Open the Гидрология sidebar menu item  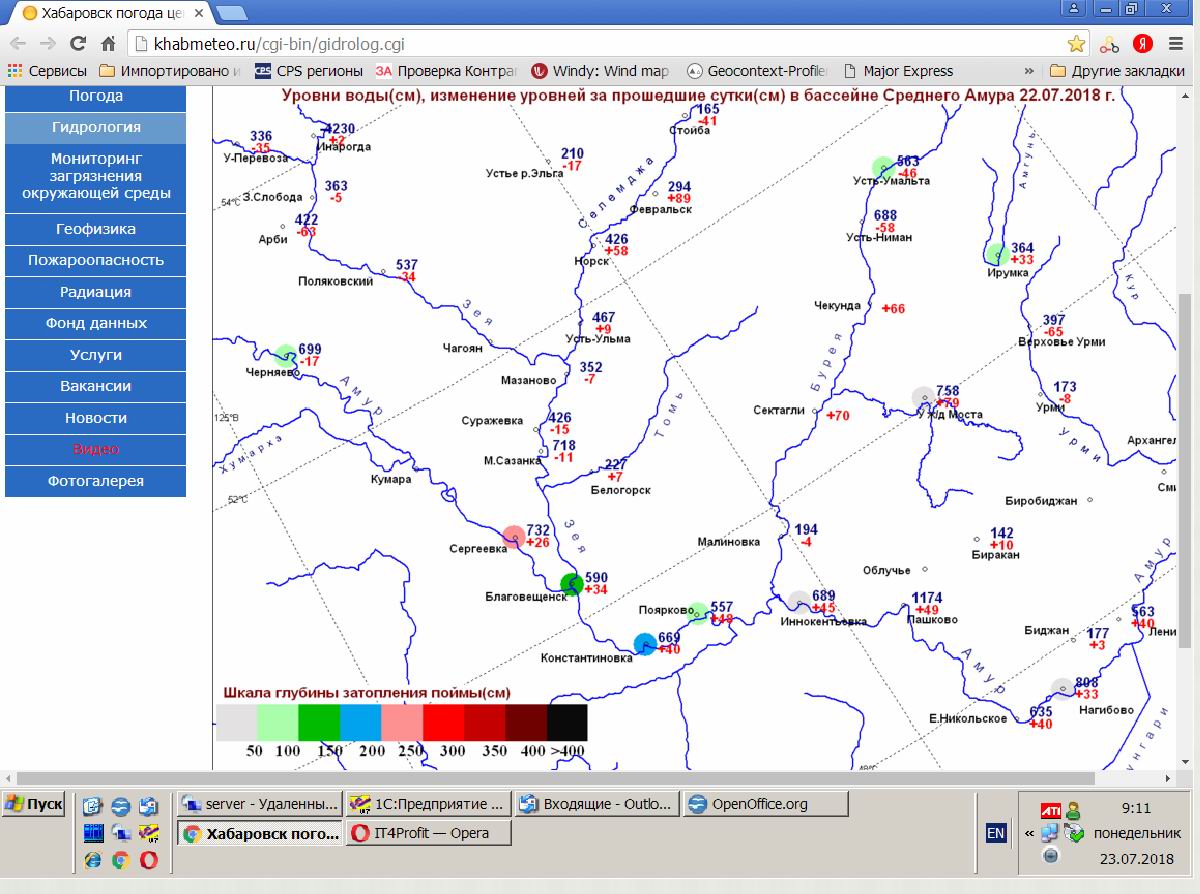tap(96, 128)
